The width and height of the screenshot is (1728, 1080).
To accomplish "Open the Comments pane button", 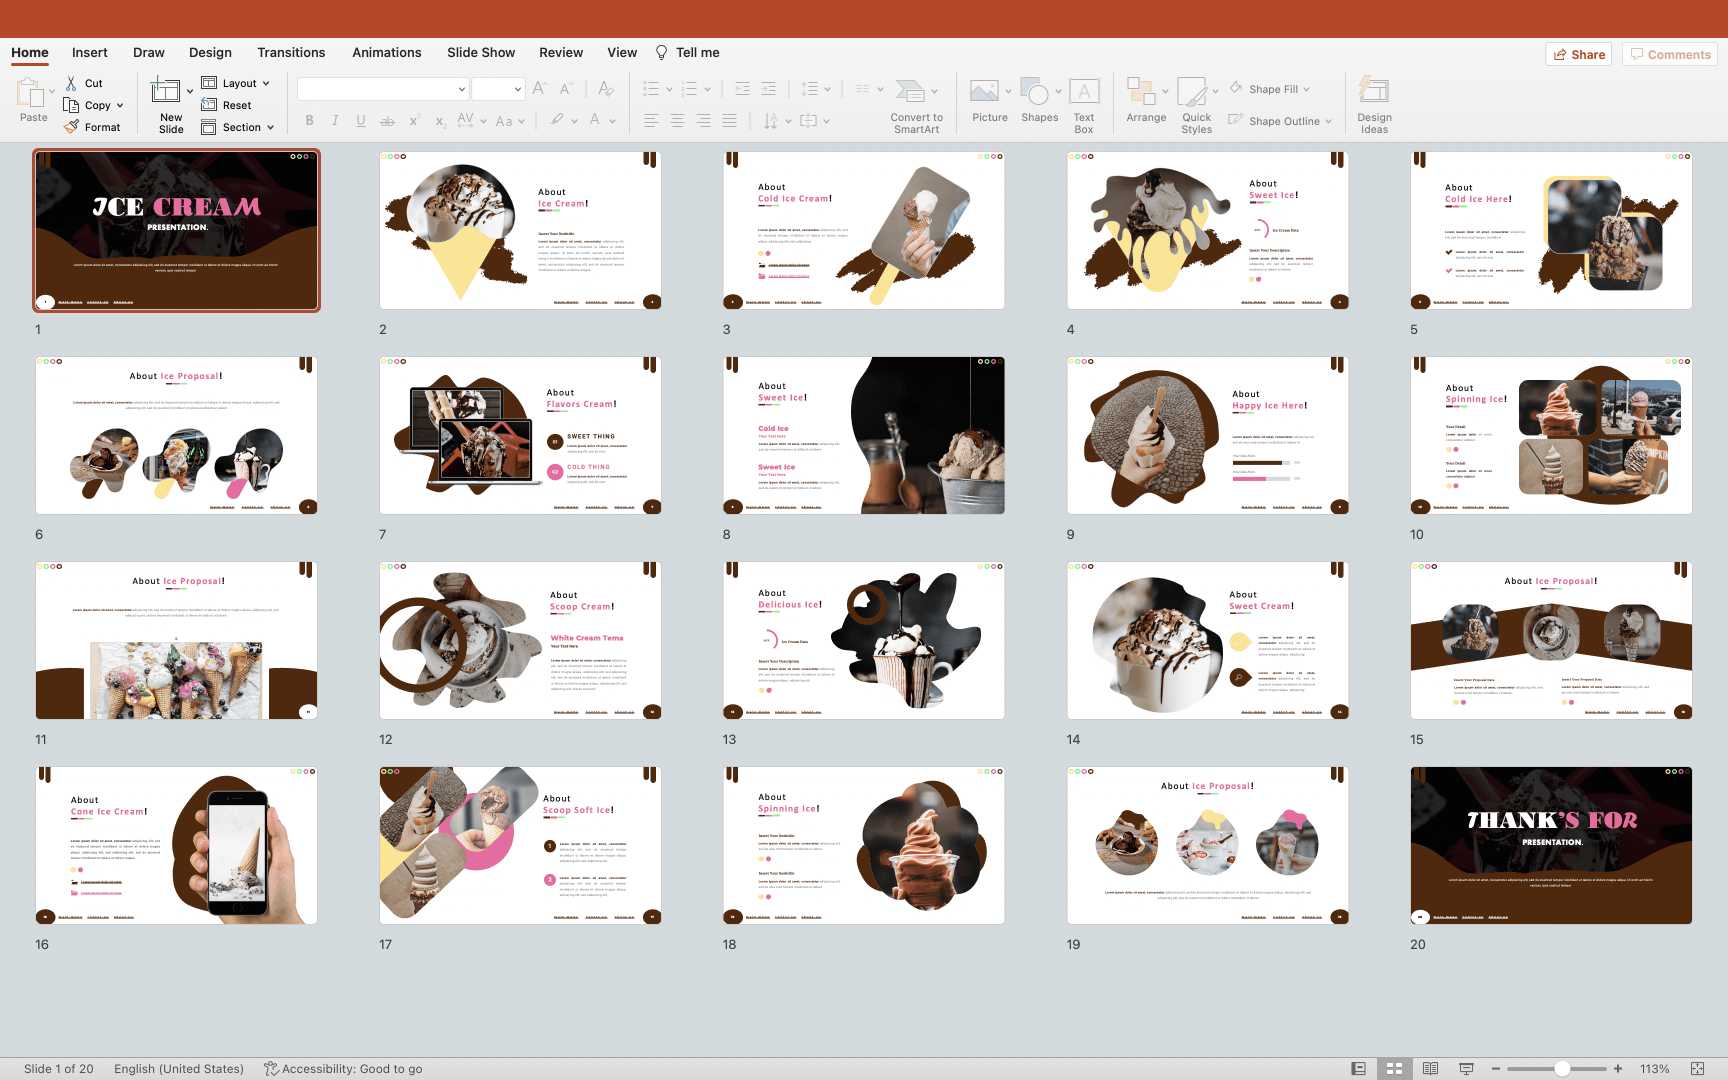I will 1669,54.
